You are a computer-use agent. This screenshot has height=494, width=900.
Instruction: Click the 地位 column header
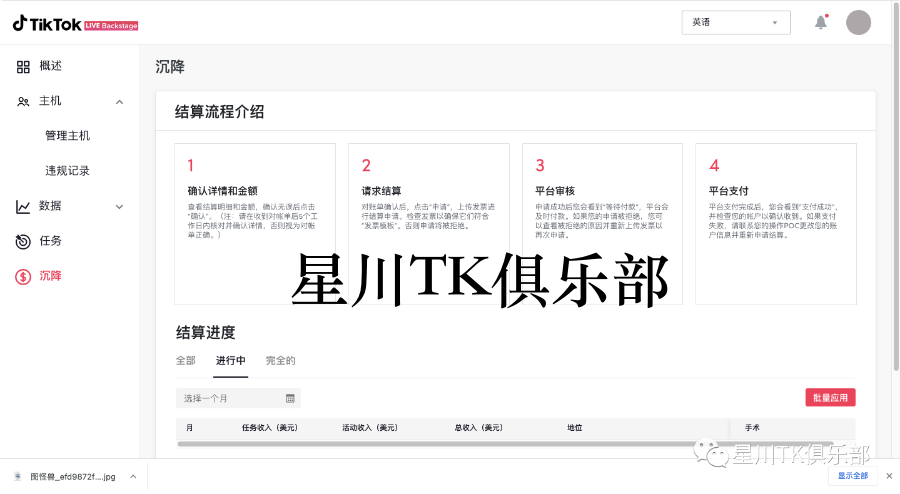pos(575,428)
